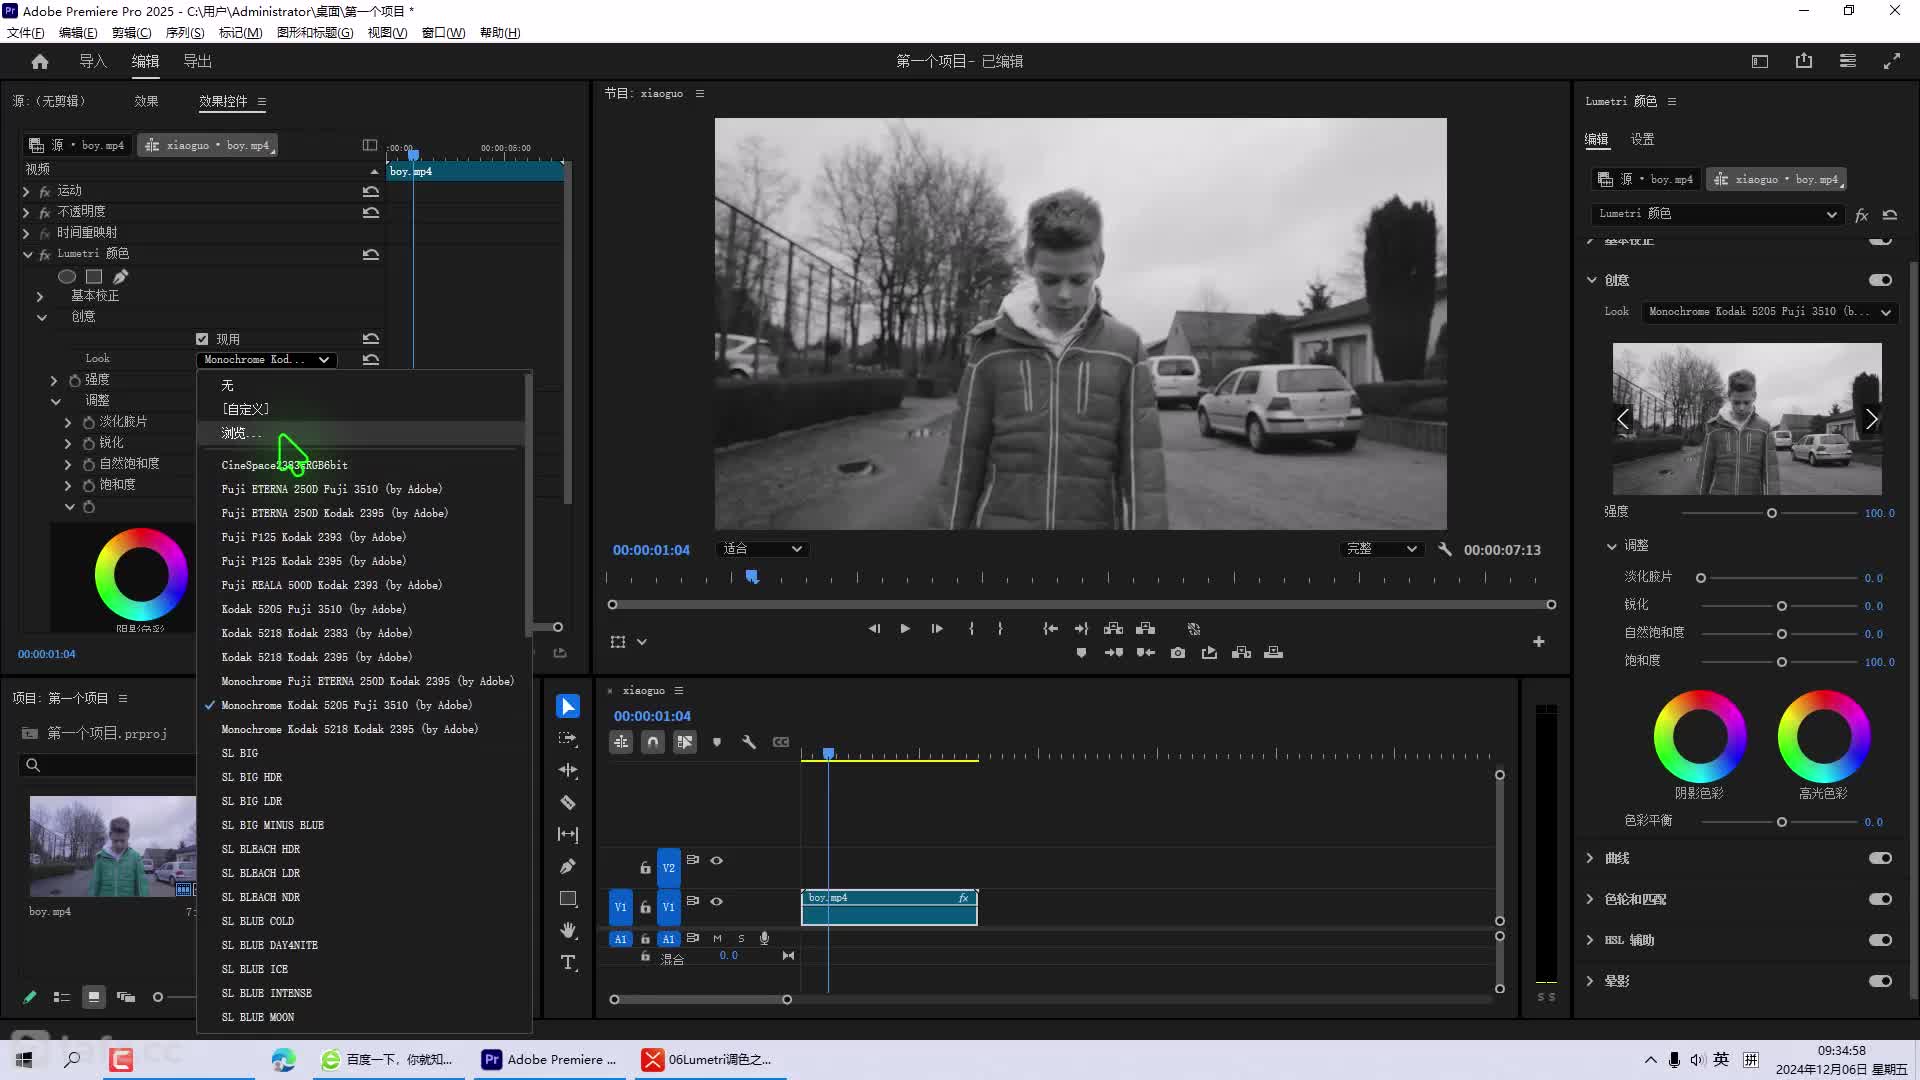Image resolution: width=1920 pixels, height=1080 pixels.
Task: Open the 文件(F) menu
Action: pyautogui.click(x=25, y=33)
